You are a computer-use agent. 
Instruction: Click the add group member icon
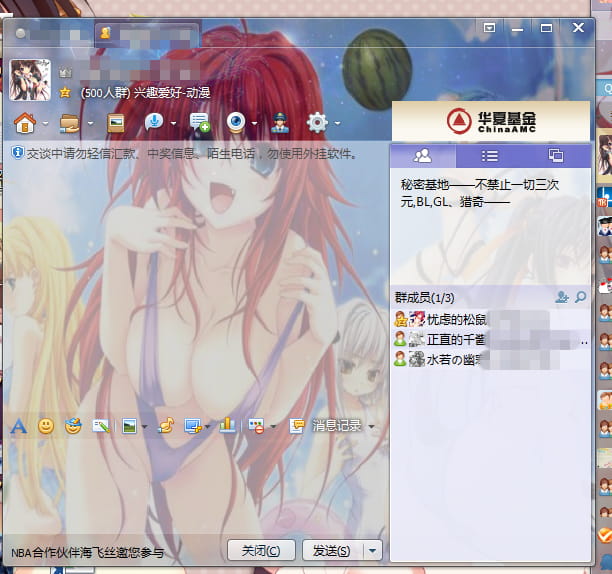tap(562, 297)
